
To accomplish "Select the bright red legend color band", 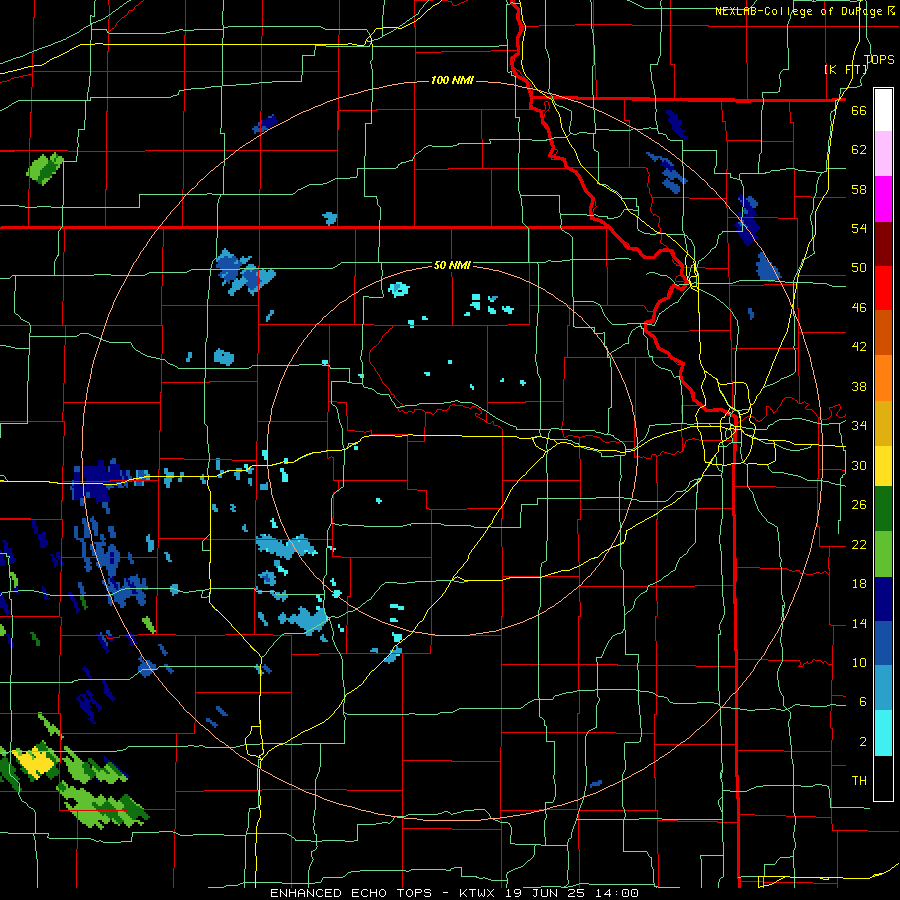I will pyautogui.click(x=883, y=288).
